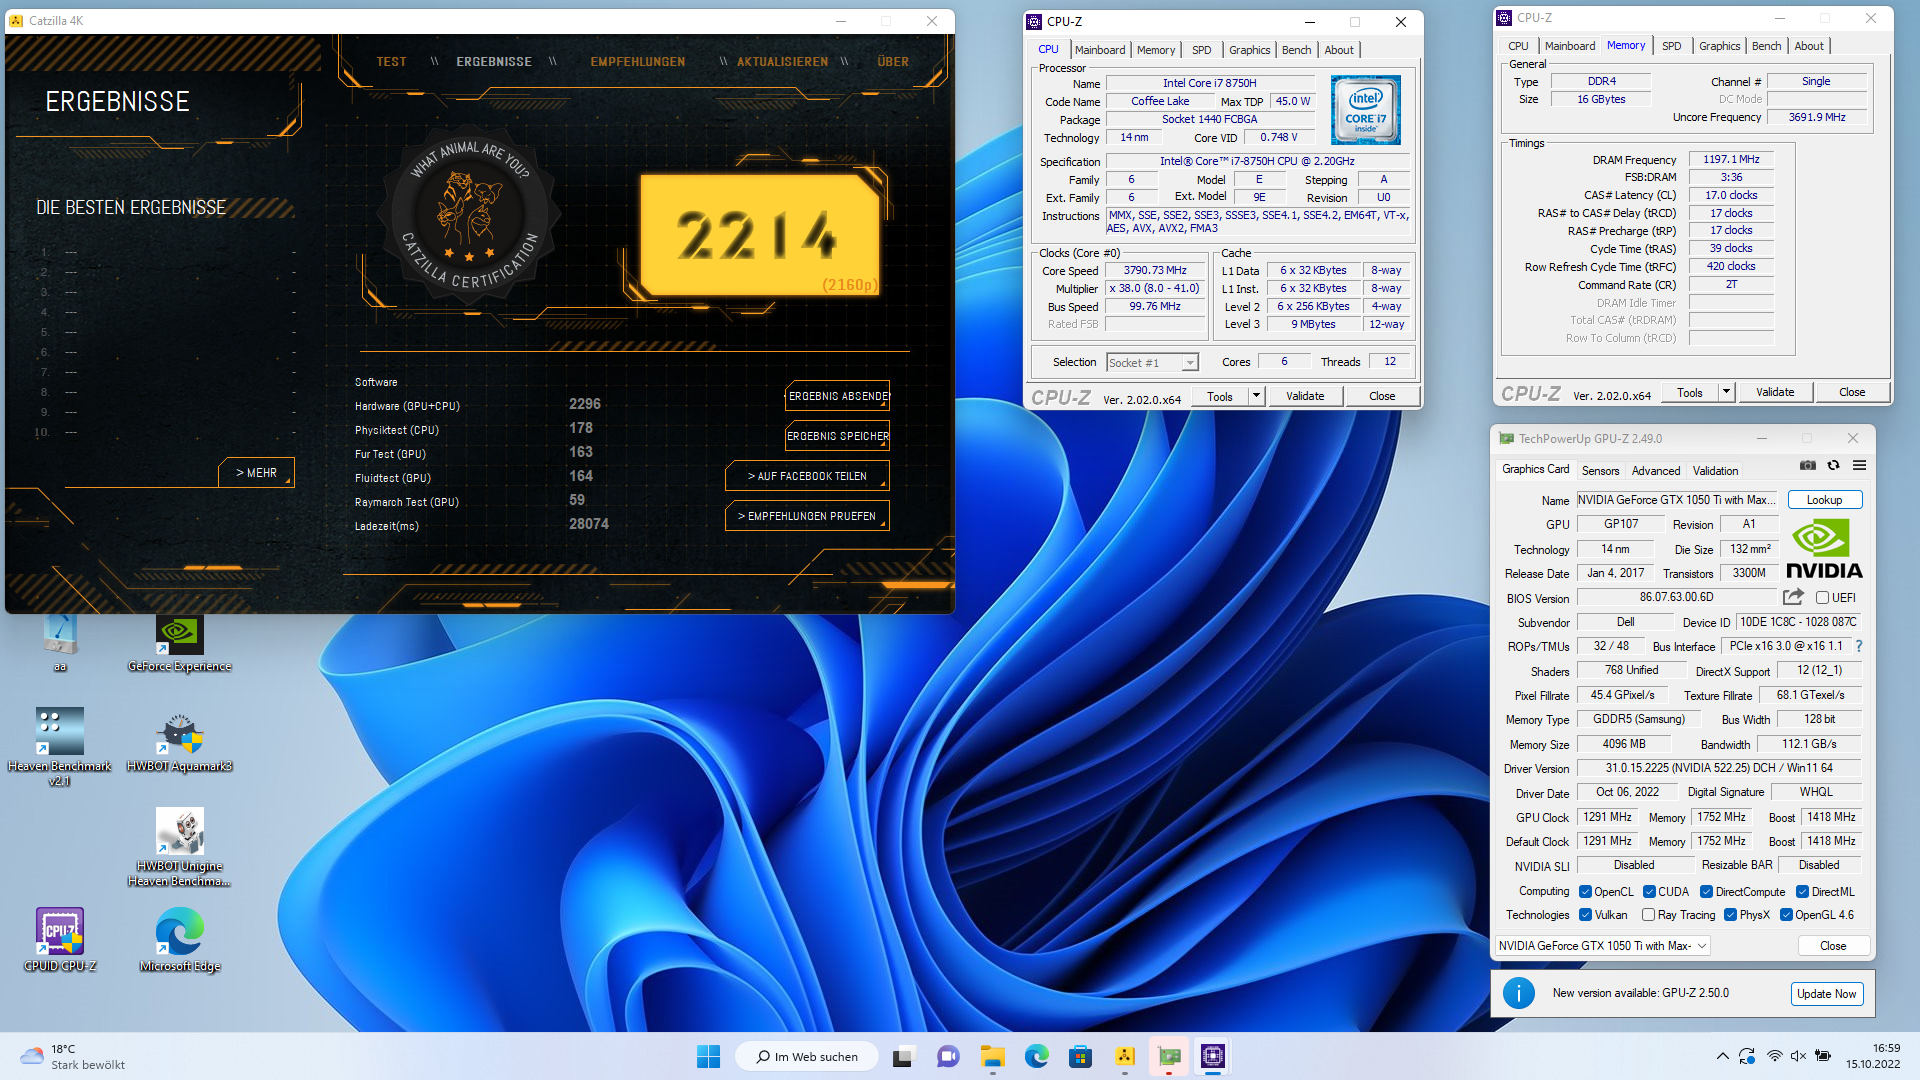
Task: Open Microsoft Store from the taskbar
Action: coord(1080,1056)
